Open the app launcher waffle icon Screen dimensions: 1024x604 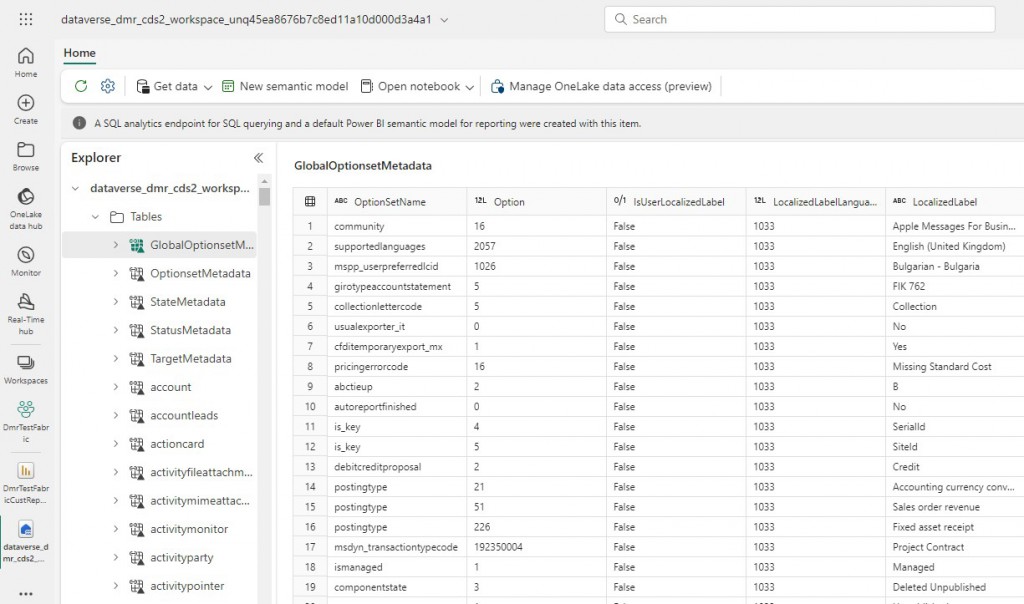[25, 20]
